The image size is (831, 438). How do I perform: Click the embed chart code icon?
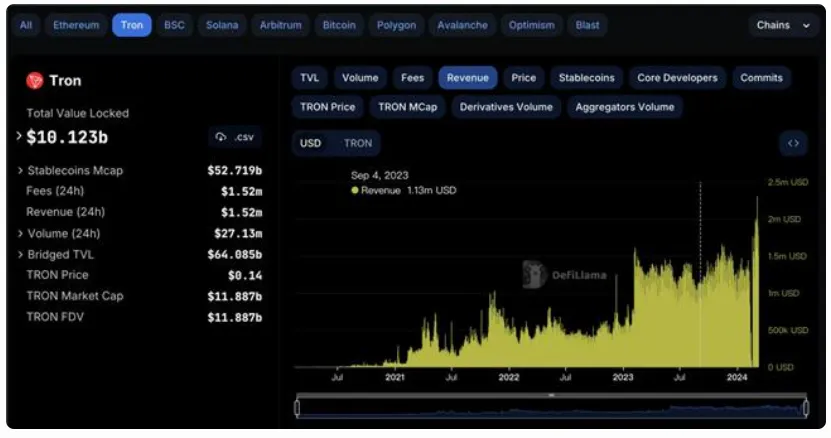(x=793, y=143)
